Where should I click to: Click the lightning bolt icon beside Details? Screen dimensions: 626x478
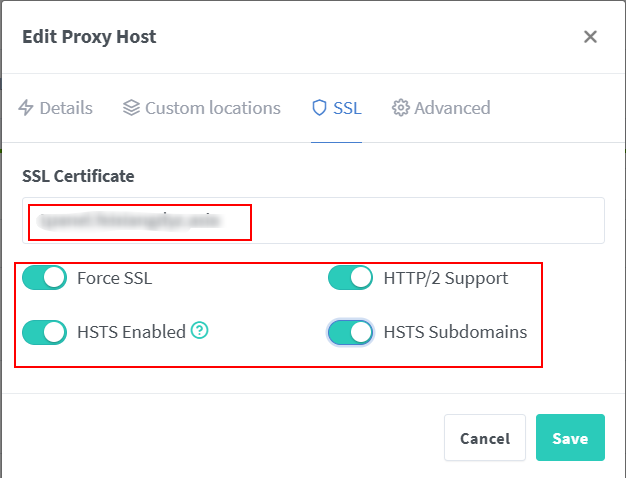pyautogui.click(x=26, y=108)
